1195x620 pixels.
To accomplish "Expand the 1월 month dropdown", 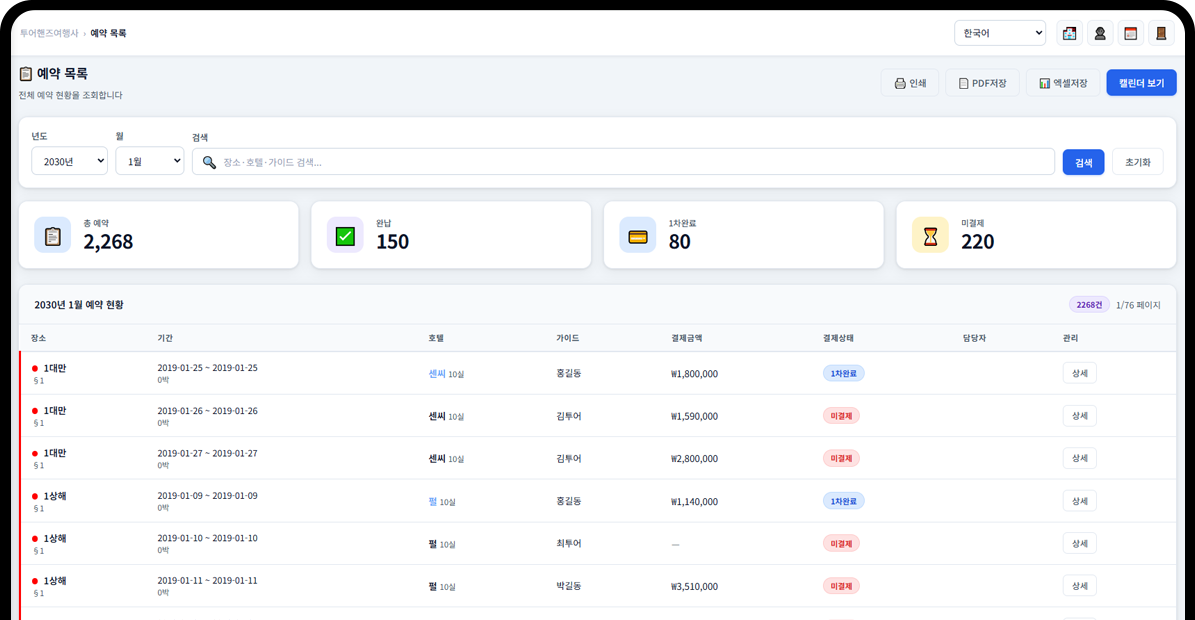I will (x=149, y=161).
